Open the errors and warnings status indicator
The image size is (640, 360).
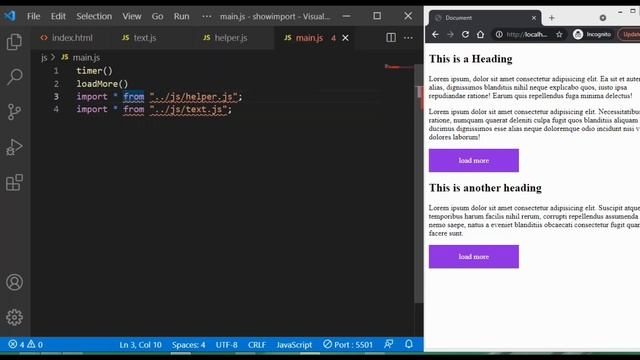click(25, 344)
